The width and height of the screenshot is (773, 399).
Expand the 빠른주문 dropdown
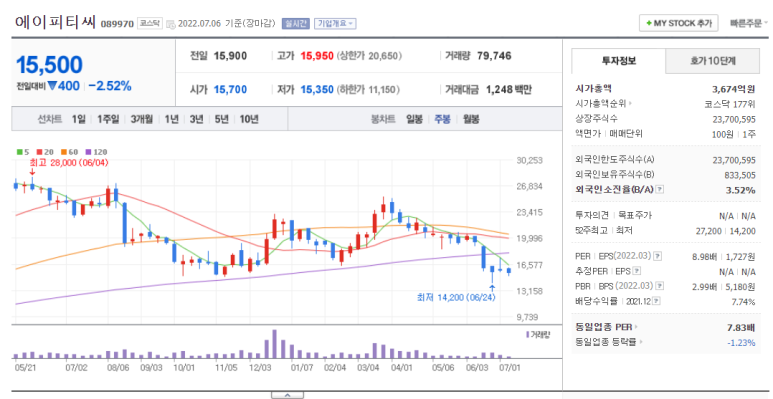coord(749,23)
